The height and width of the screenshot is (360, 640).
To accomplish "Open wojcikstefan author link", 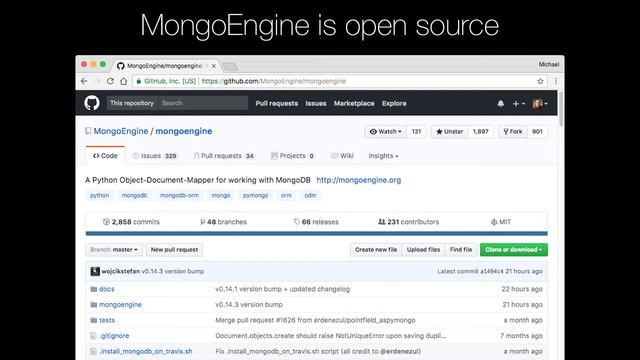I will pyautogui.click(x=120, y=271).
